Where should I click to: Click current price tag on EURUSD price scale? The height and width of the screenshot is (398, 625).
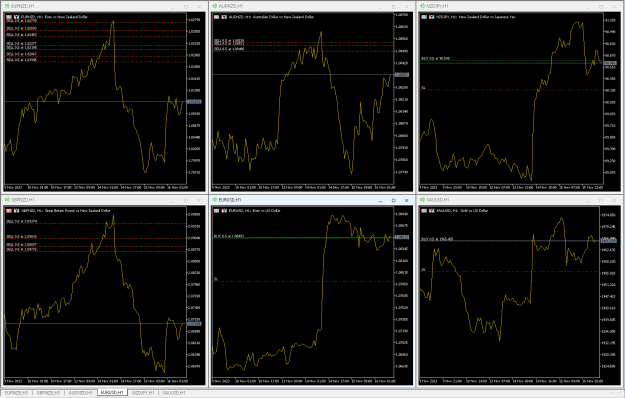402,237
